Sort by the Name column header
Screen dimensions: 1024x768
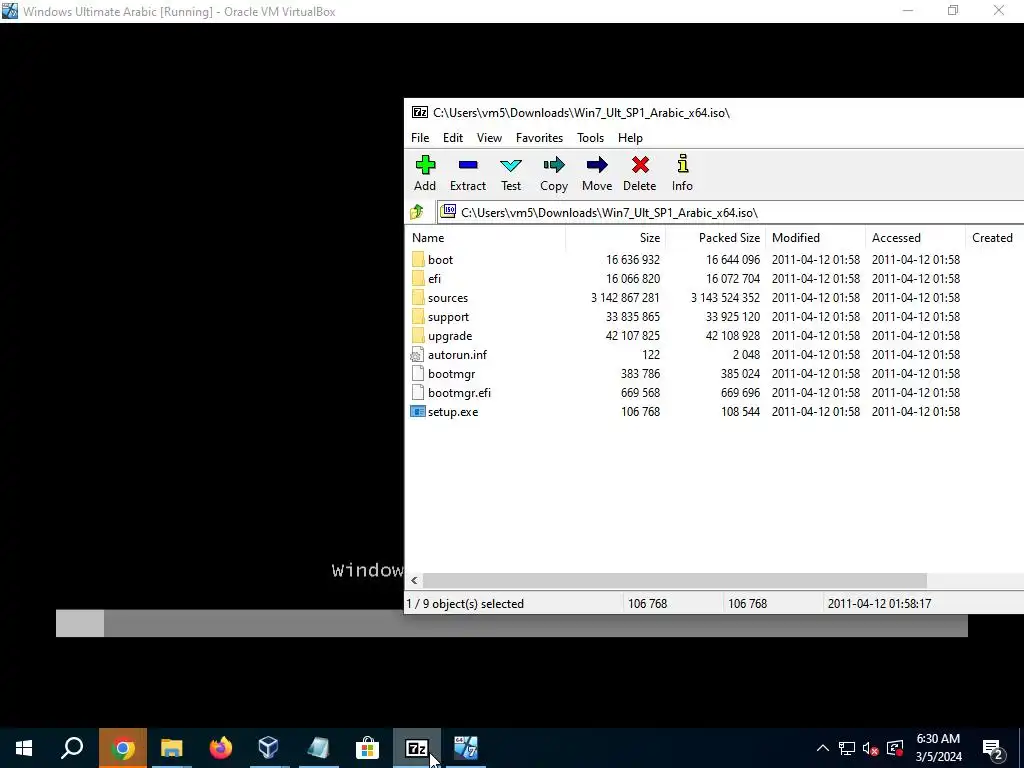[x=485, y=238]
